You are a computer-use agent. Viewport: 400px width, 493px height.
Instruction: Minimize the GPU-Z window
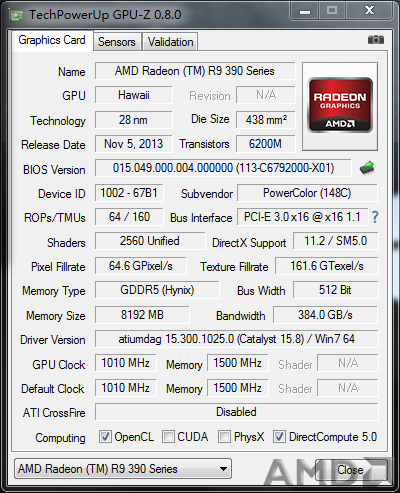pyautogui.click(x=305, y=11)
